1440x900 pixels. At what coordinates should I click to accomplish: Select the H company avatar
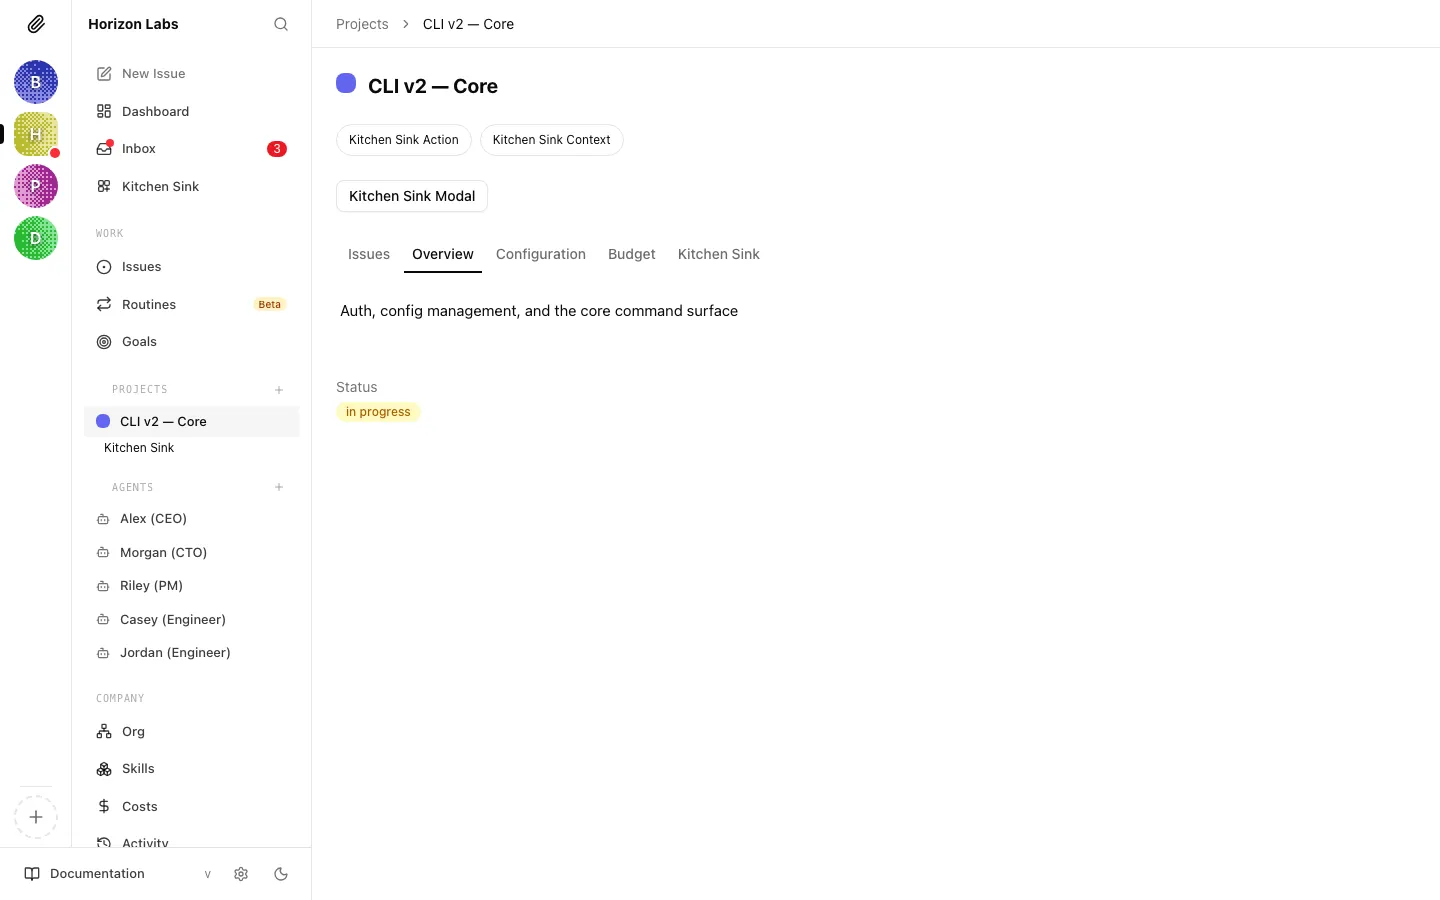(36, 134)
